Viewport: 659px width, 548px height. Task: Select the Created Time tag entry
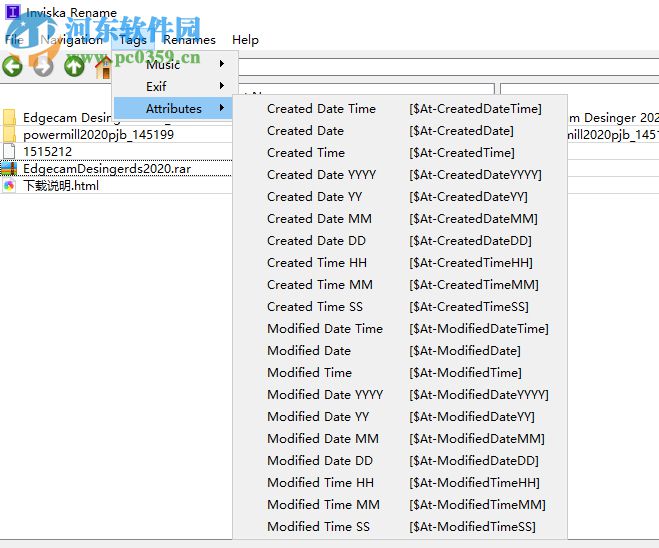(x=400, y=153)
